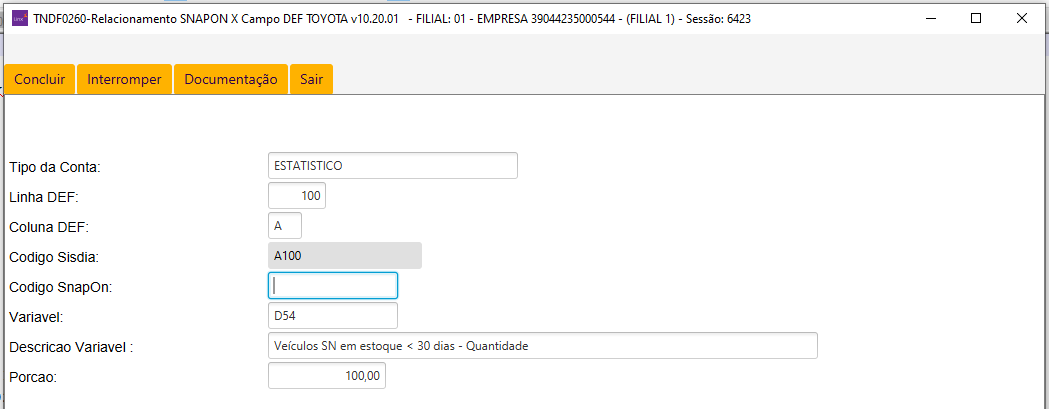The width and height of the screenshot is (1049, 409).
Task: Close the TNDF0260 window
Action: pos(1022,18)
